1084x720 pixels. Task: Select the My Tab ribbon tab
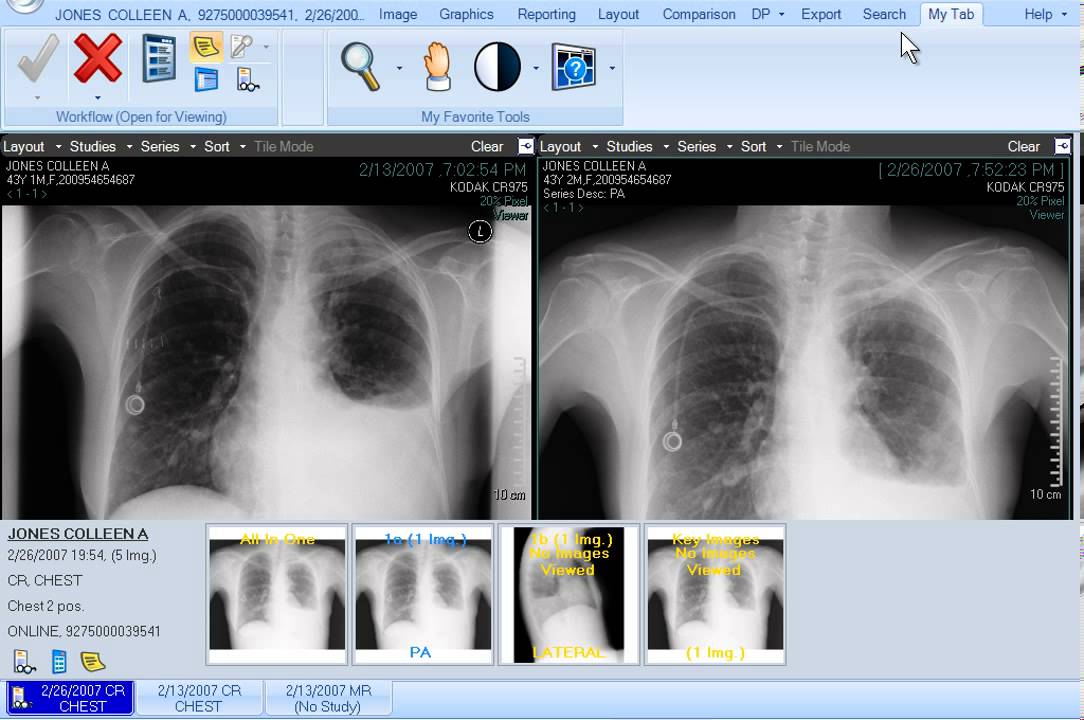[951, 14]
